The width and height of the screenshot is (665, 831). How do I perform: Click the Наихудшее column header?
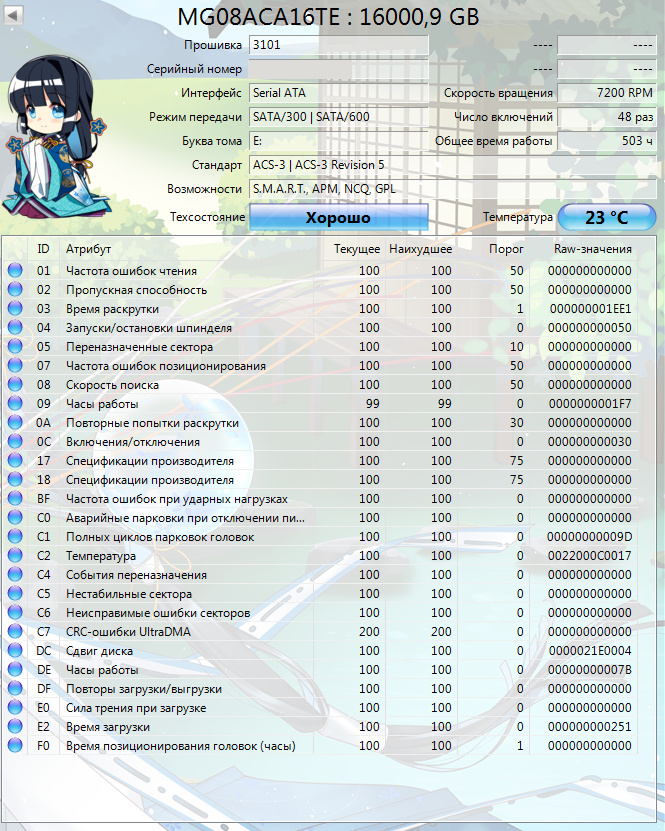421,249
